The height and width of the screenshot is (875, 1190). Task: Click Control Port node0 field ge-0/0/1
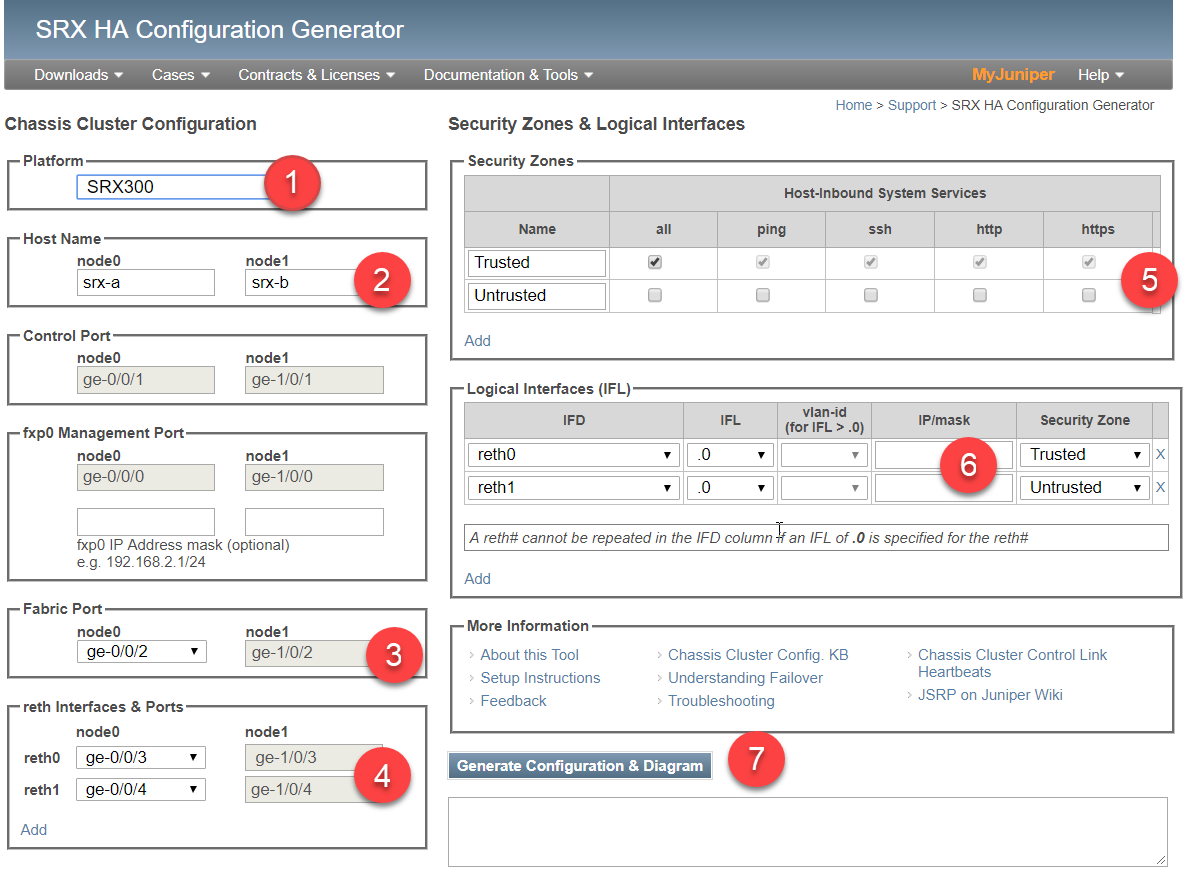point(146,379)
